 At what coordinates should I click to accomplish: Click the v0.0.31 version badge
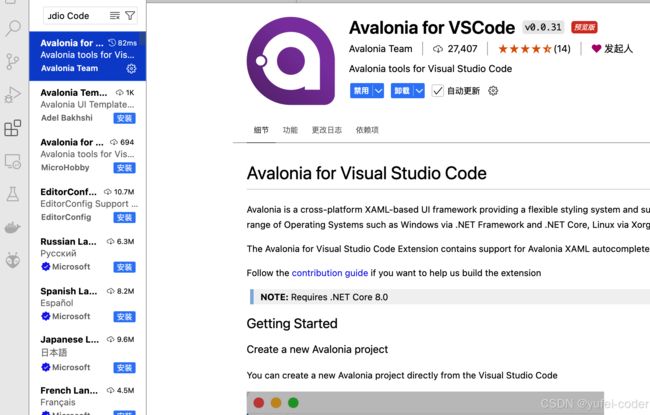(543, 27)
